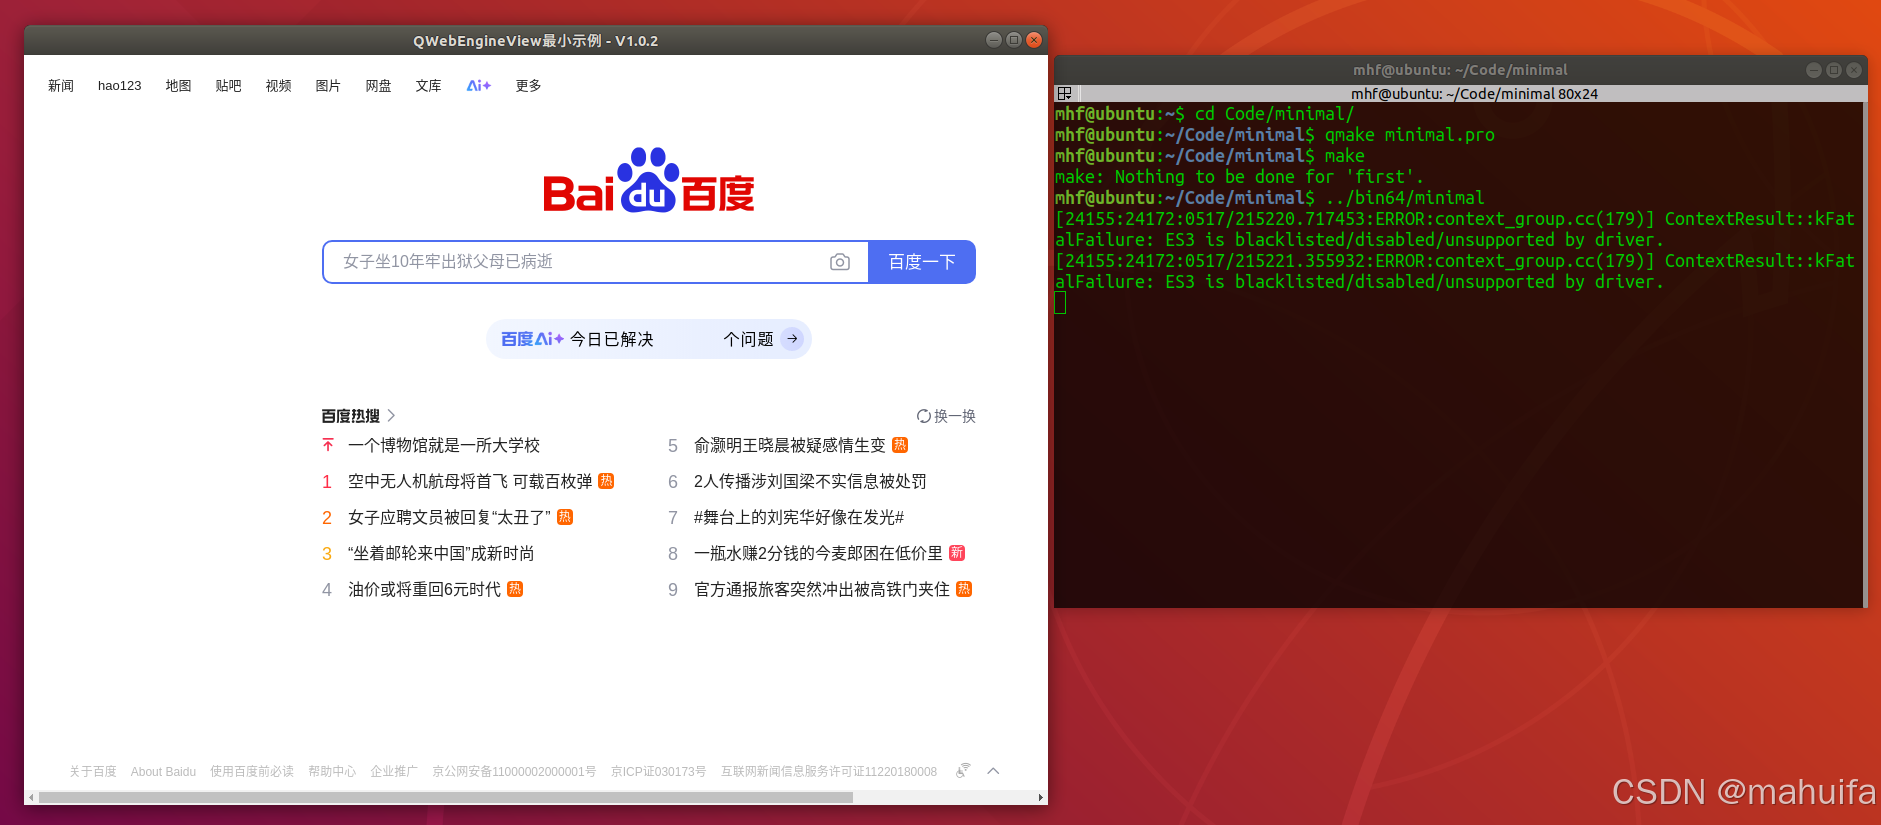Click the 热 badge beside 俞灏明王晓晨
Viewport: 1881px width, 825px height.
click(900, 445)
